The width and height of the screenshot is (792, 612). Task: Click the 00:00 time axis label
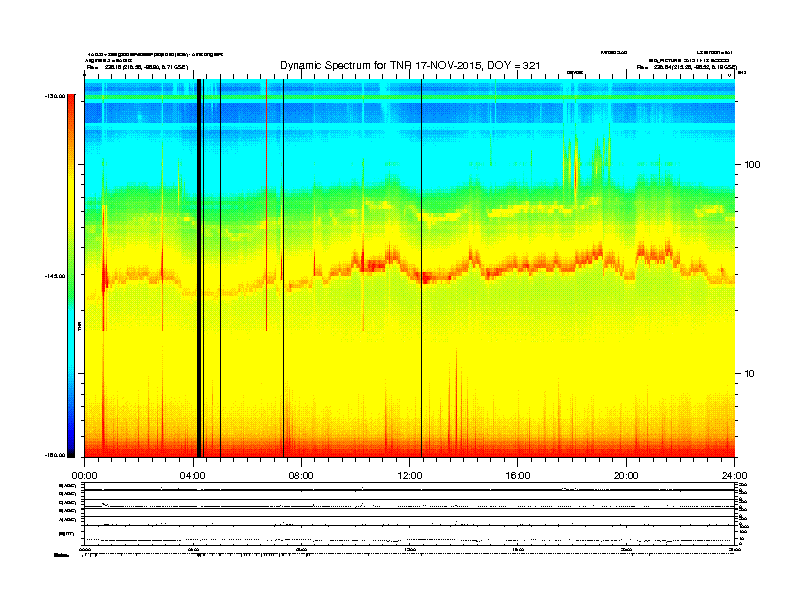84,476
